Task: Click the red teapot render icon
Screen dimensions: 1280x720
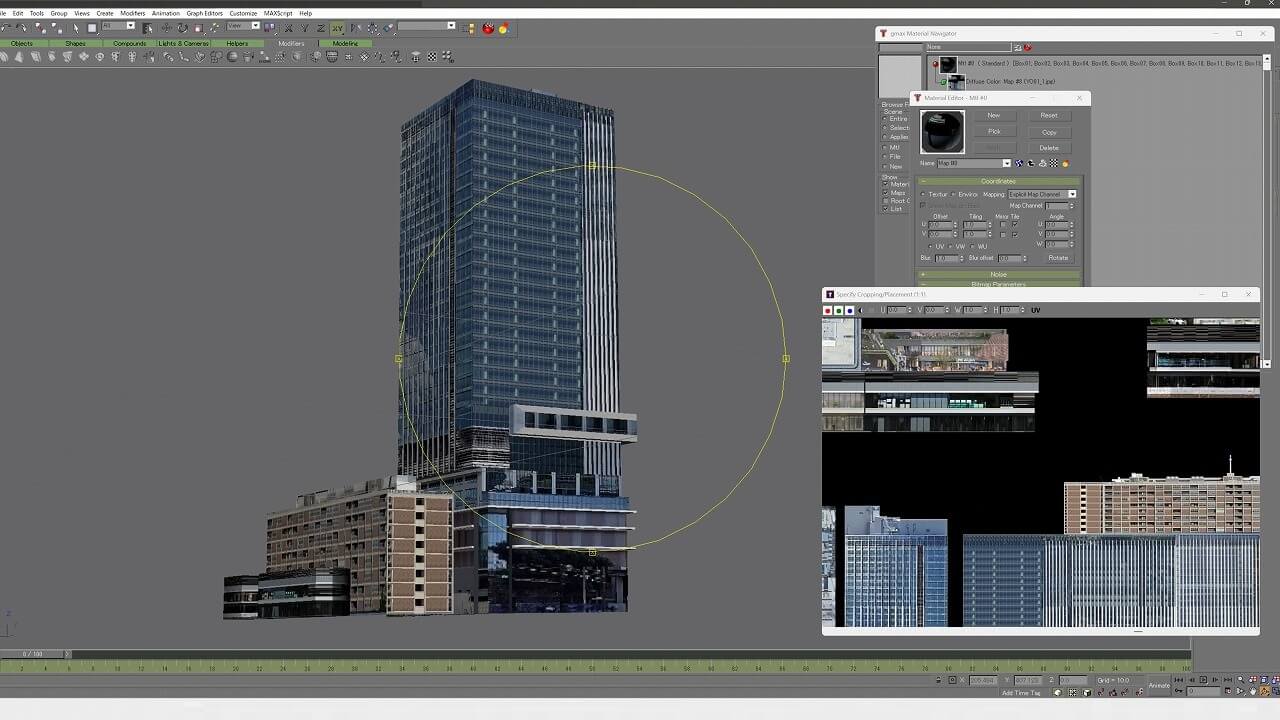Action: (488, 28)
